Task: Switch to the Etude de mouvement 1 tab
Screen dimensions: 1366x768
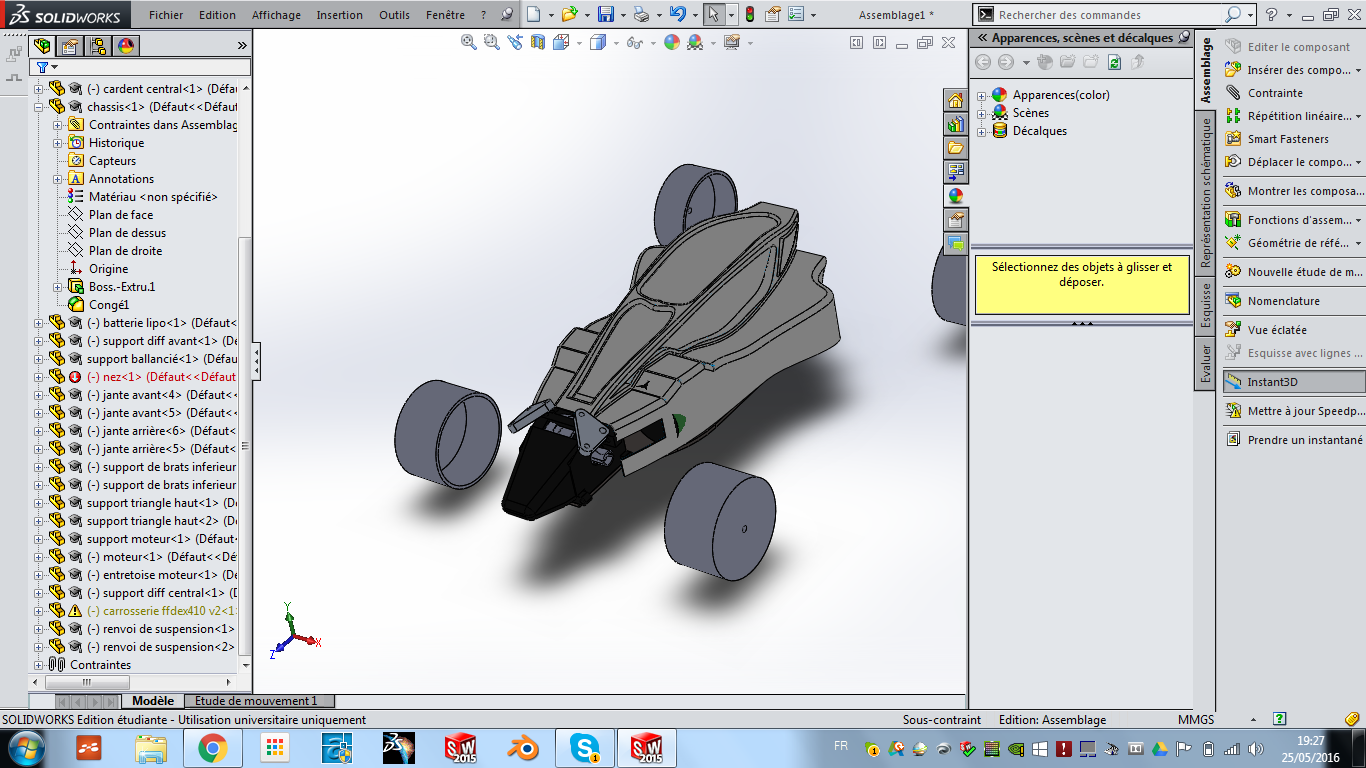Action: click(256, 701)
